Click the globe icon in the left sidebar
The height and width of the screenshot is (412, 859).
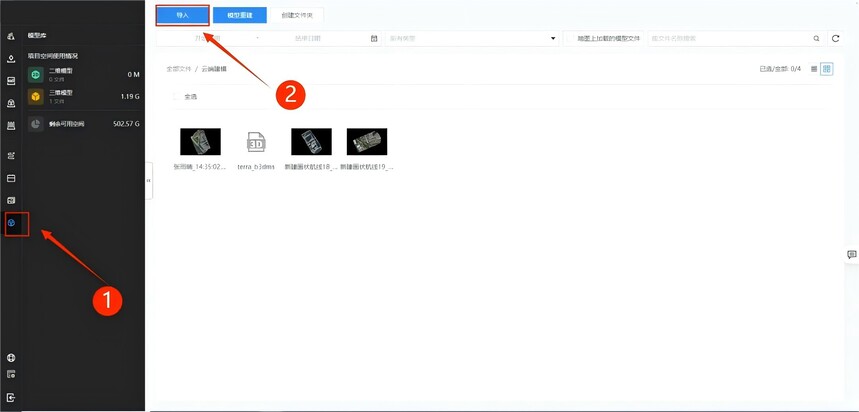coord(11,358)
